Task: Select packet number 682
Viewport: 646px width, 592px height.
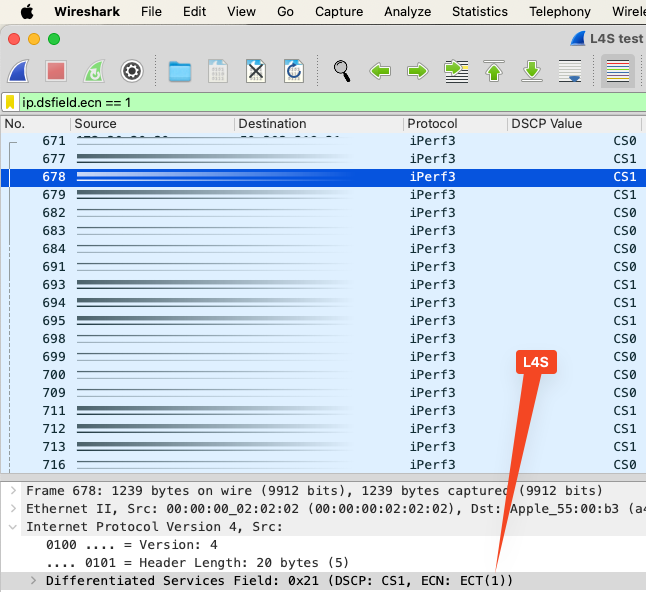Action: pos(323,213)
